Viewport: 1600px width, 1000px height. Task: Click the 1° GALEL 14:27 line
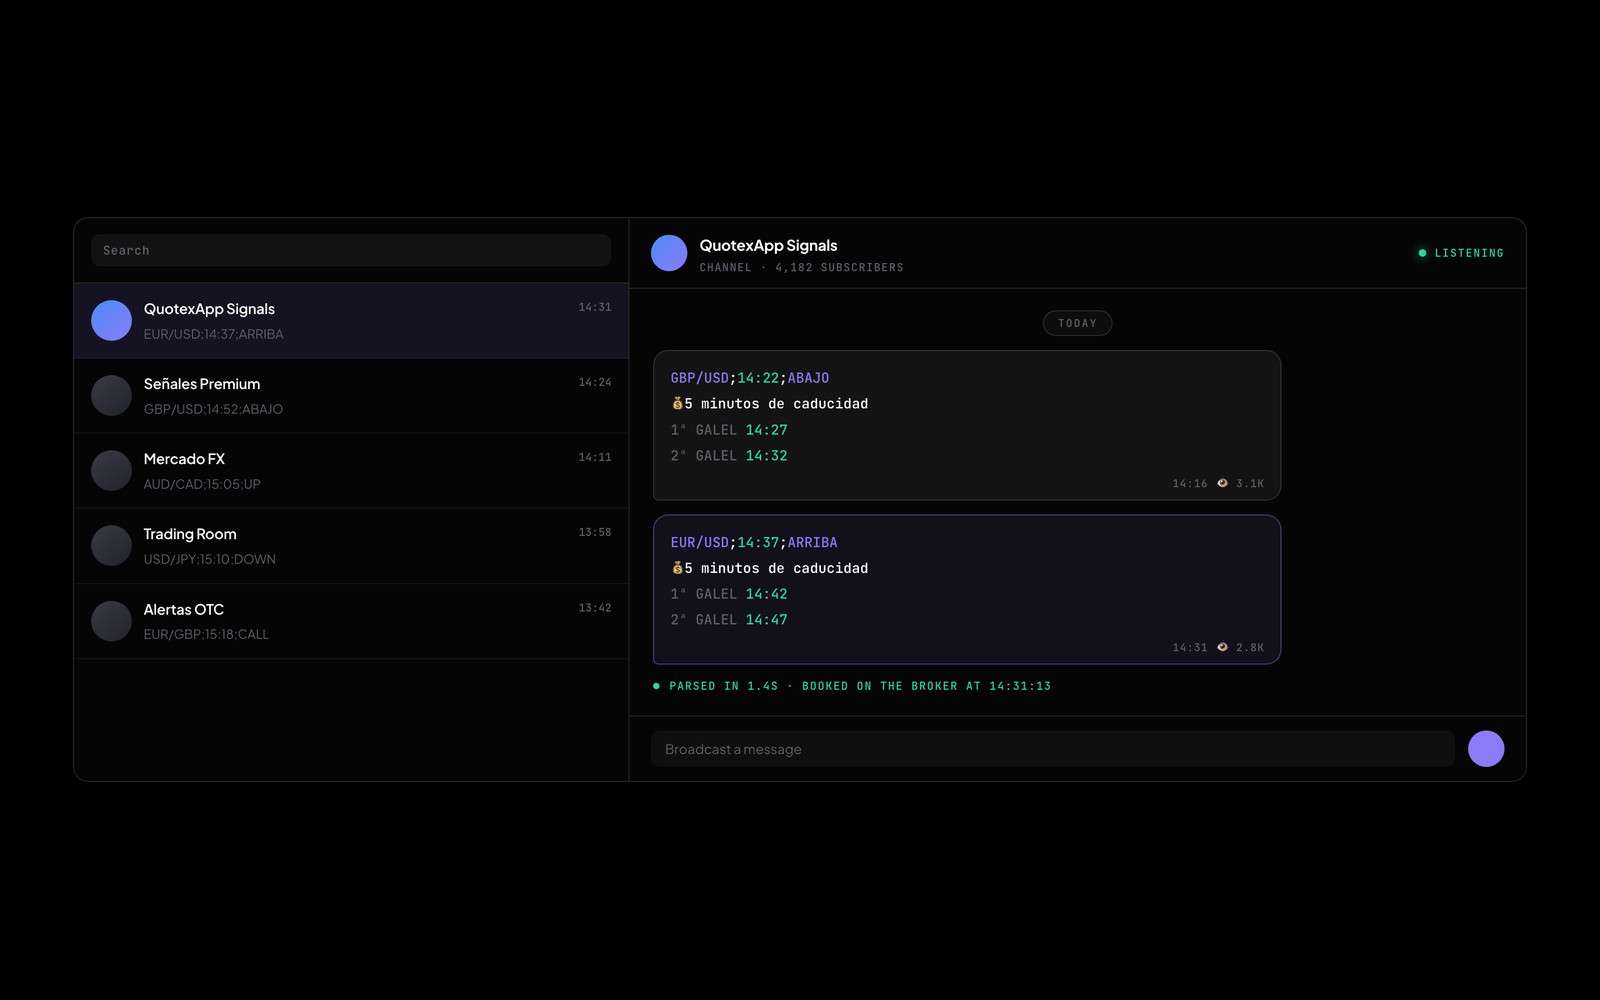click(x=729, y=430)
